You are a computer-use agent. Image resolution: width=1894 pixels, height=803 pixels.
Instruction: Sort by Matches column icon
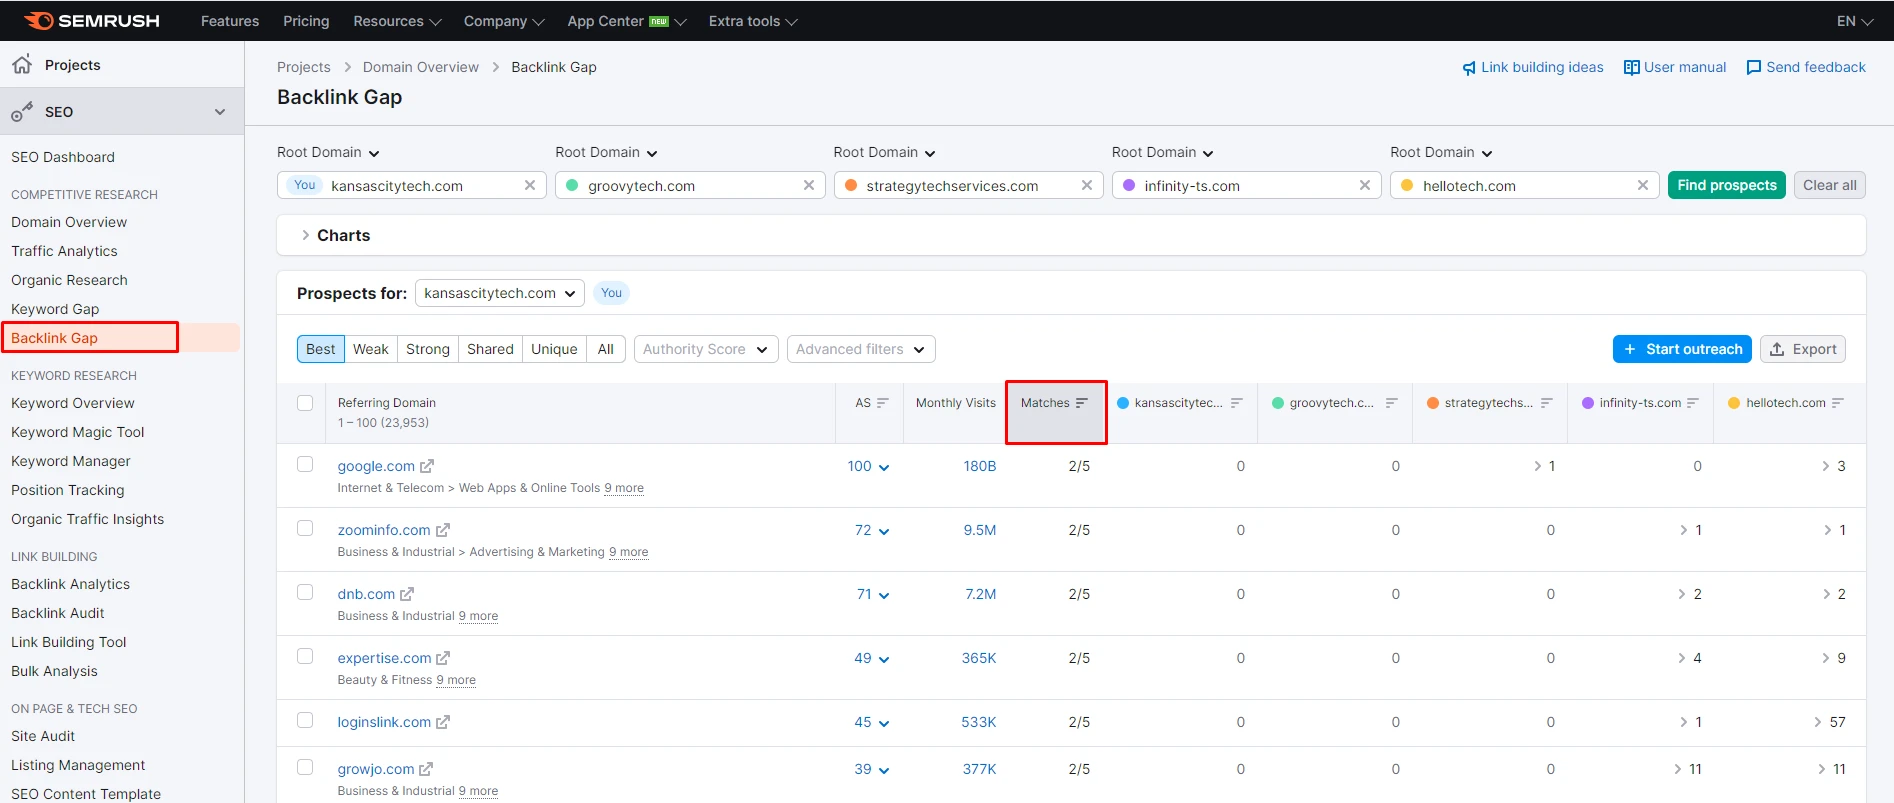click(1081, 403)
